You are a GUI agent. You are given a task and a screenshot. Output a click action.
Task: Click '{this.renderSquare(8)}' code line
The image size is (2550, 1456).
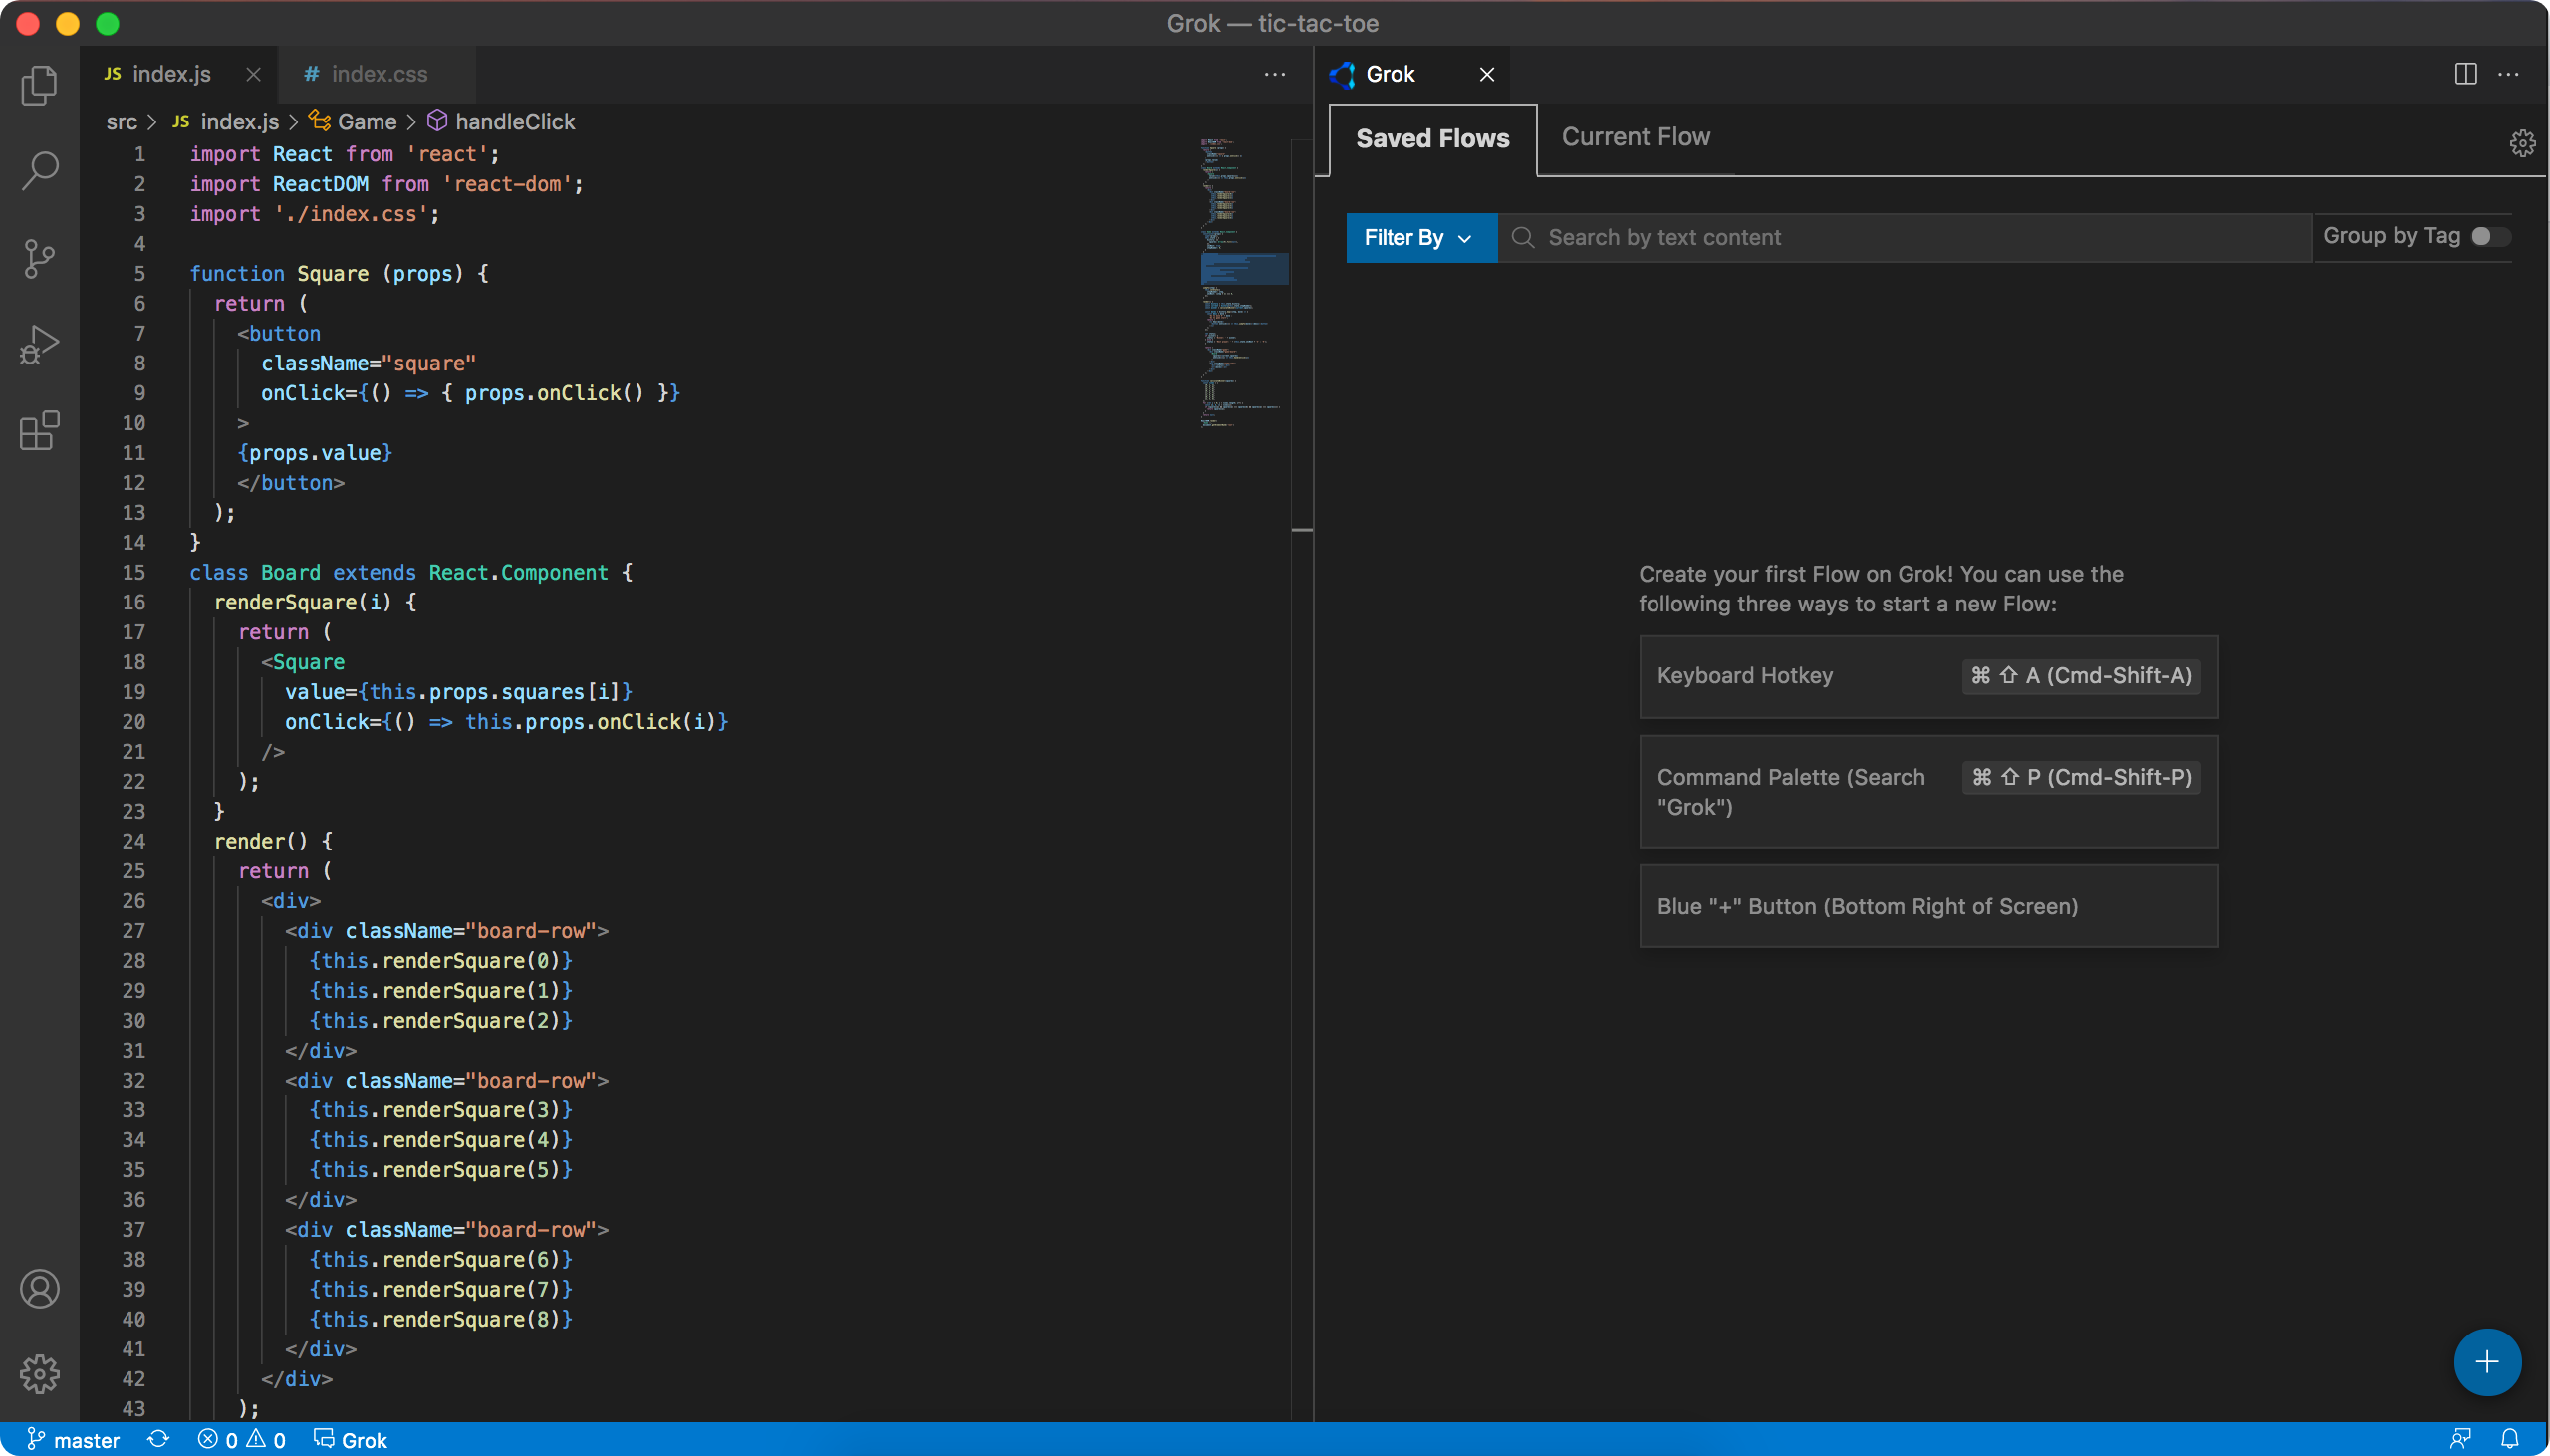click(x=441, y=1319)
